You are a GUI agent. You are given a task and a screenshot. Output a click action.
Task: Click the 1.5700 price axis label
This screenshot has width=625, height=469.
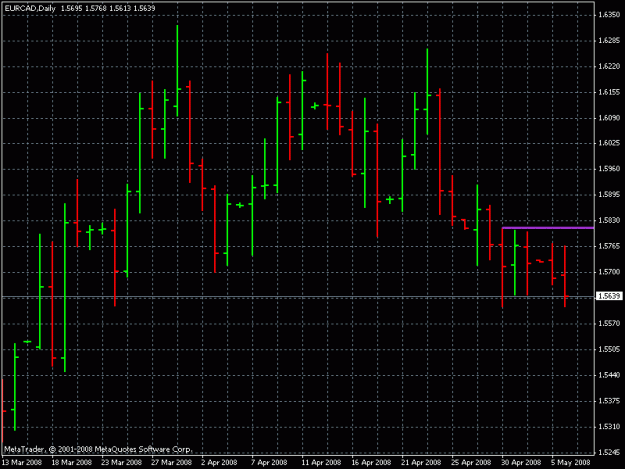coord(609,272)
